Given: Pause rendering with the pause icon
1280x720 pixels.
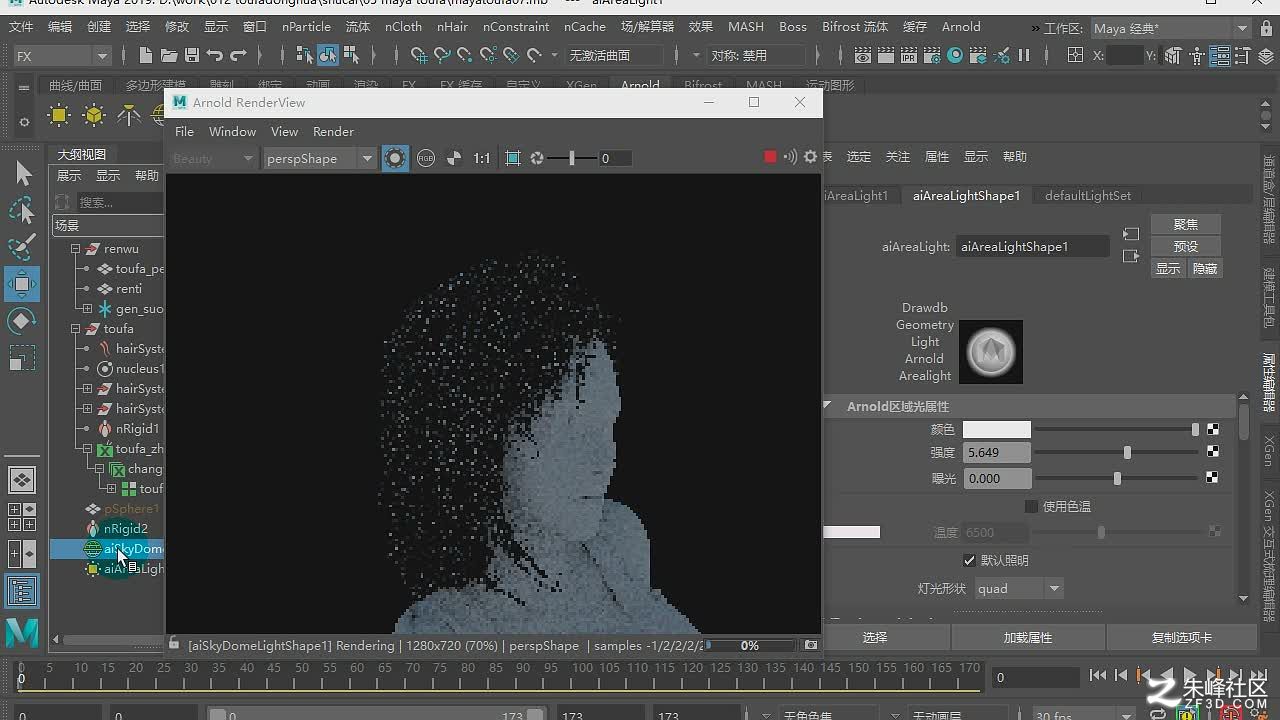Looking at the screenshot, I should 1024,55.
